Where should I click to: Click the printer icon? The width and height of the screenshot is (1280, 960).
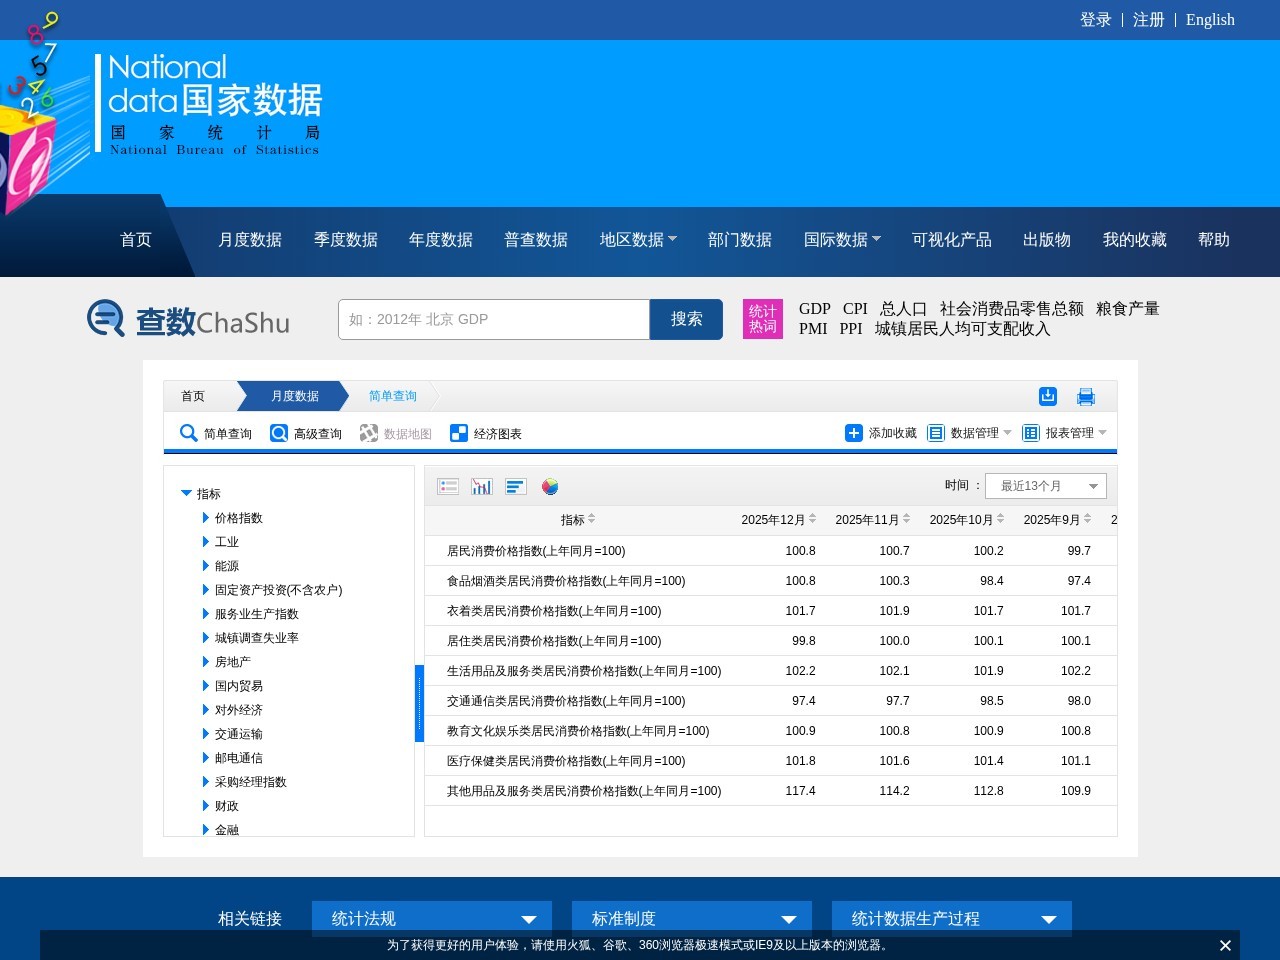pos(1086,396)
